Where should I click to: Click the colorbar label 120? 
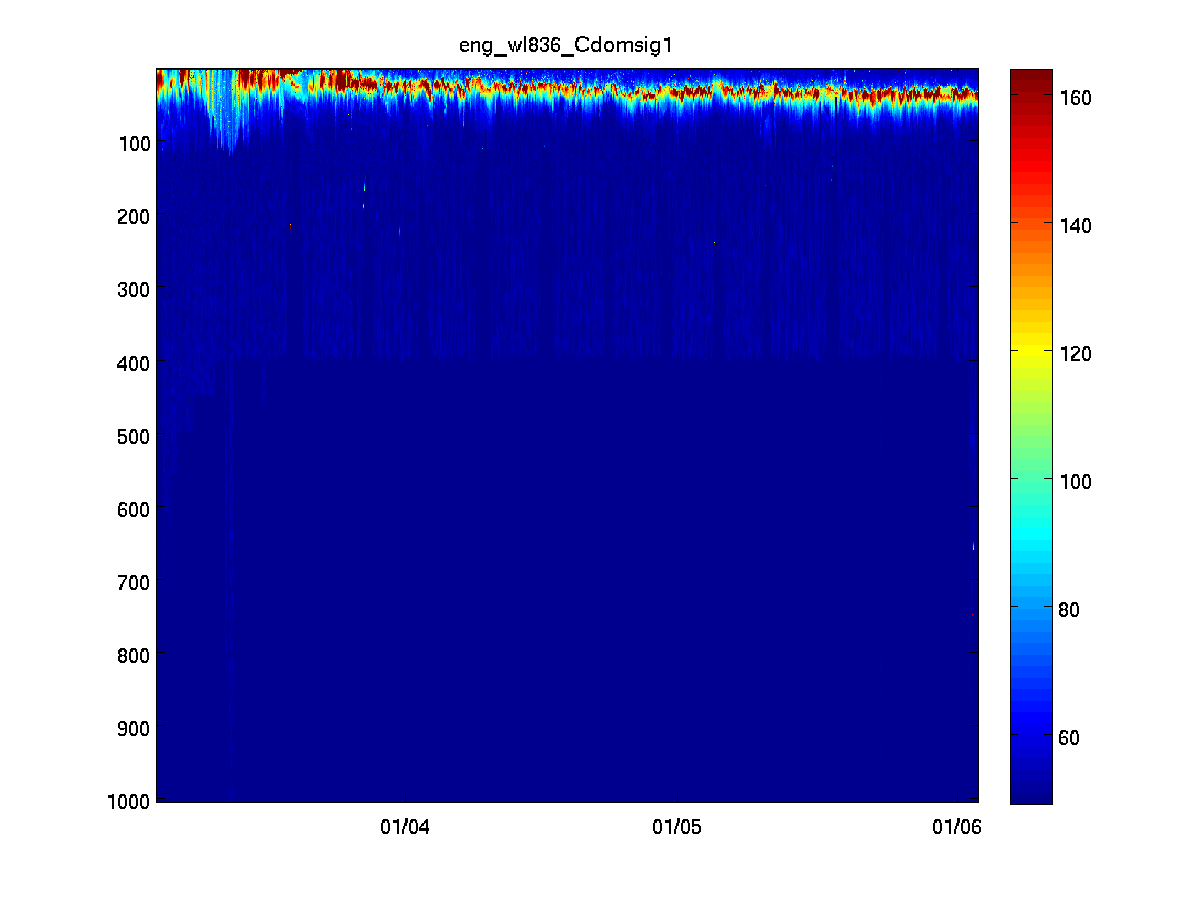pyautogui.click(x=1077, y=354)
